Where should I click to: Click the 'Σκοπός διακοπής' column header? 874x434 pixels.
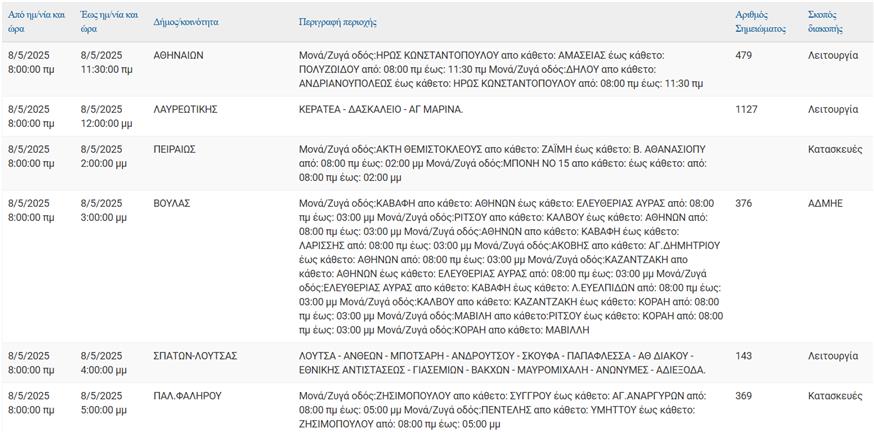[x=825, y=21]
